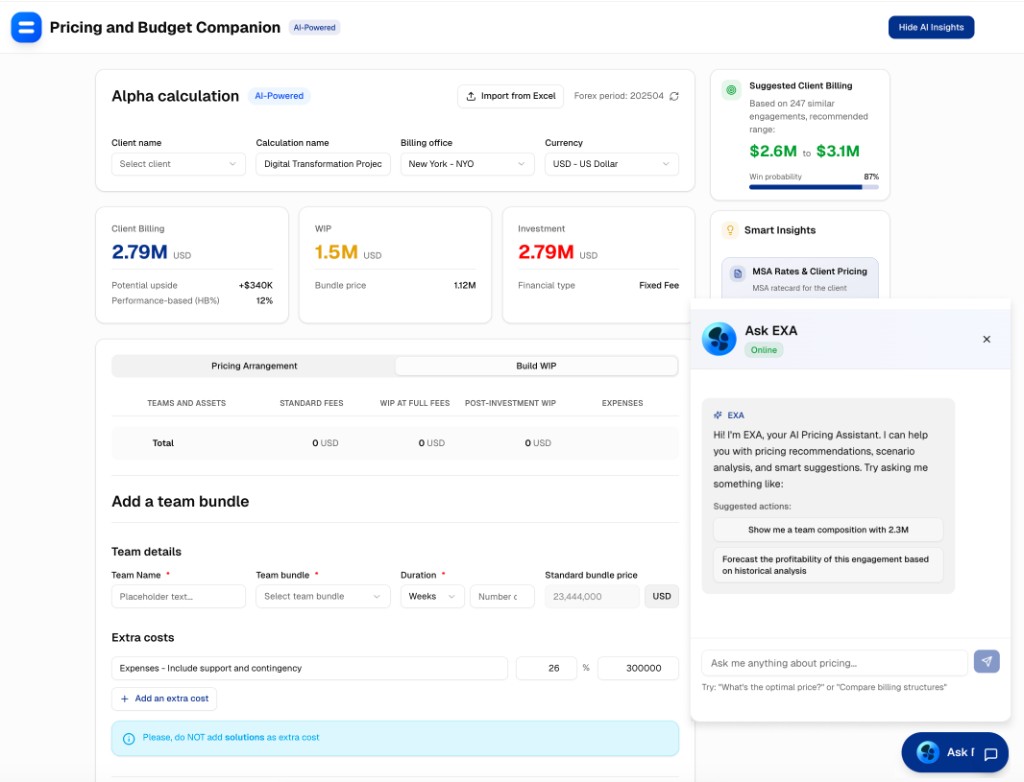Open the floating Ask EXA chat bubble
1024x782 pixels.
954,751
